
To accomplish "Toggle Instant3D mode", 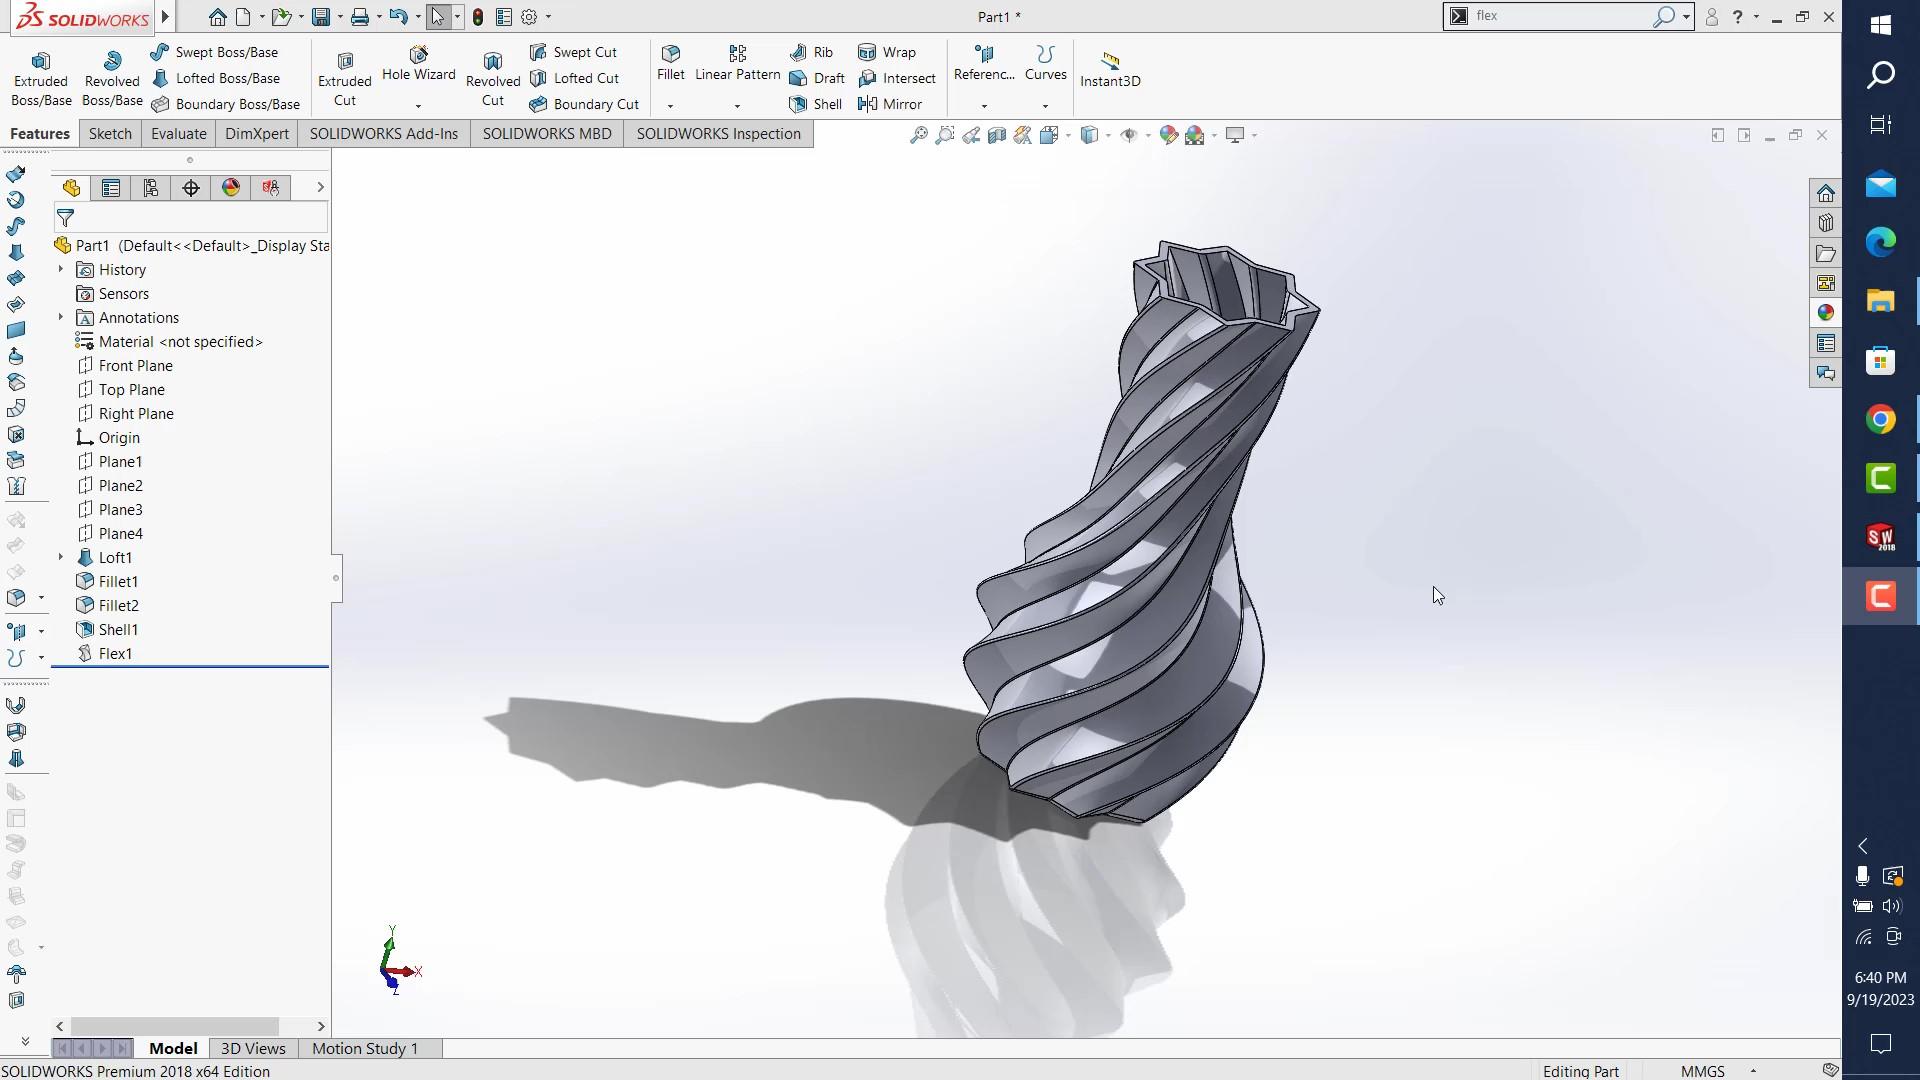I will pyautogui.click(x=1110, y=69).
